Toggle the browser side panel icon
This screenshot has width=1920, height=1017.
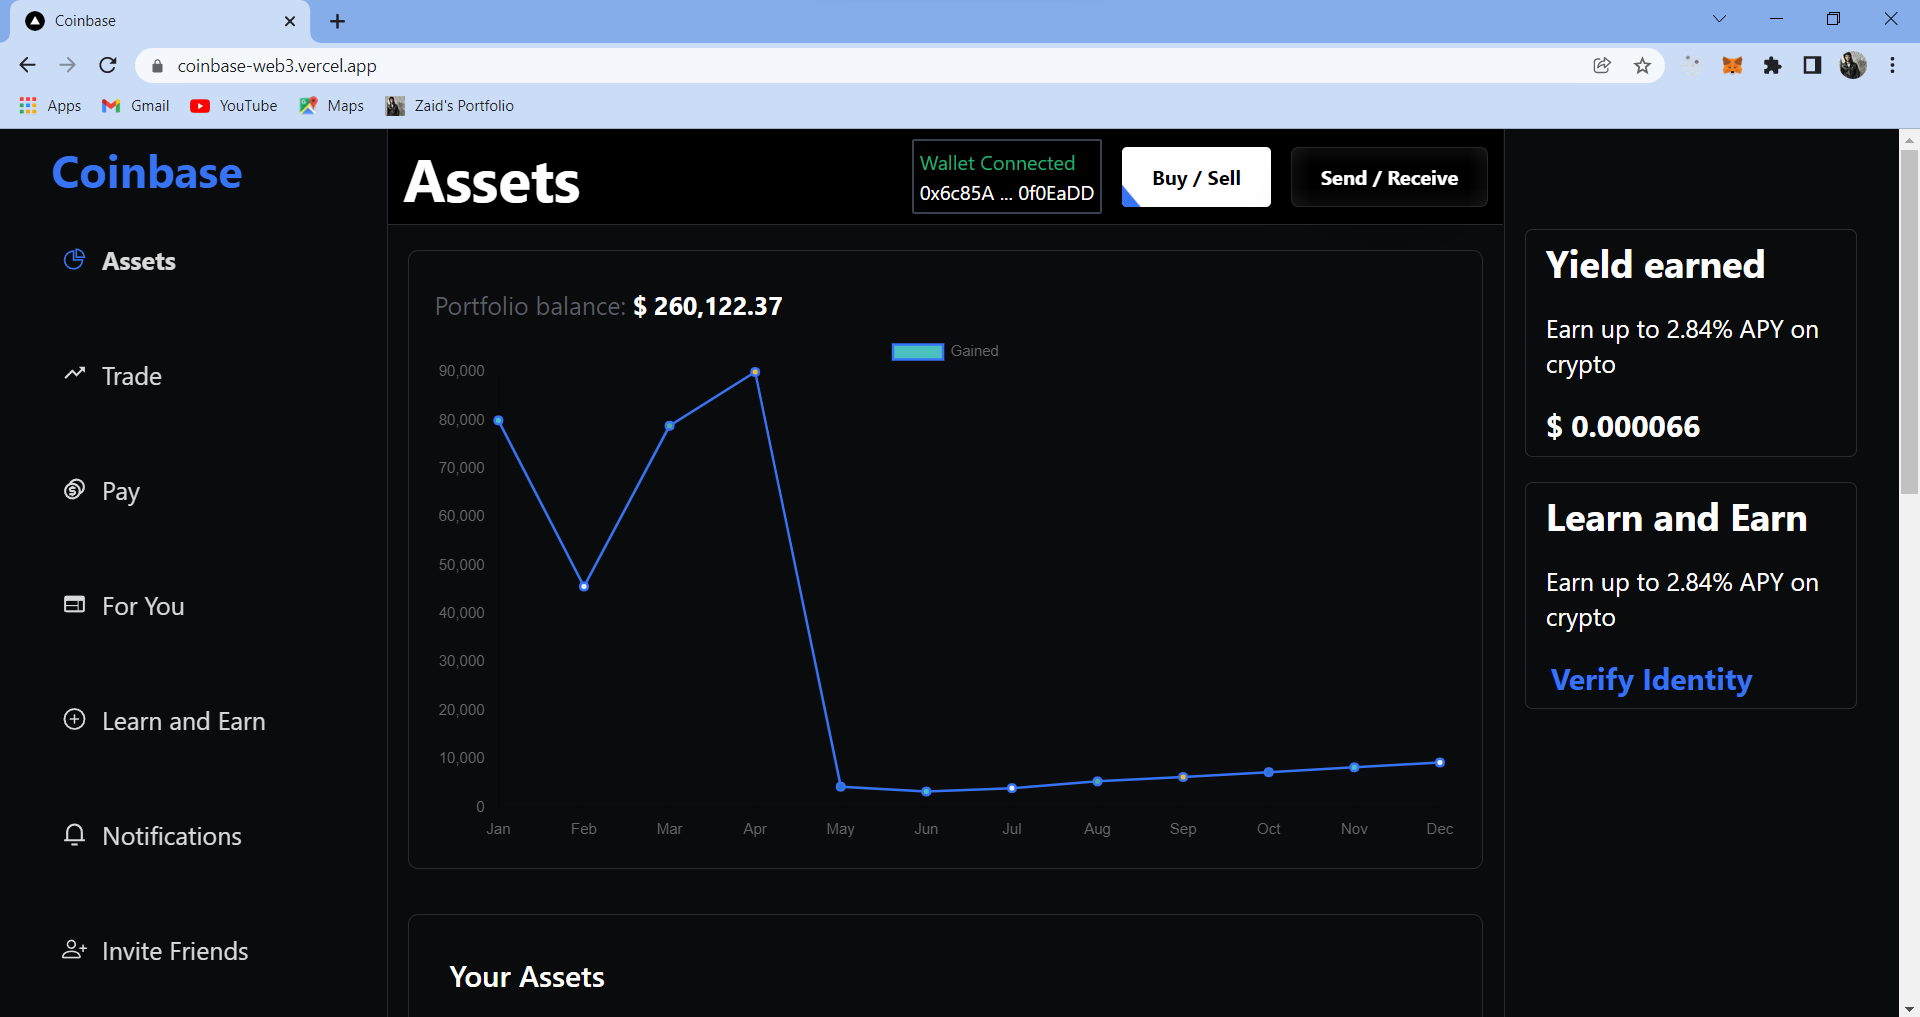(1812, 65)
